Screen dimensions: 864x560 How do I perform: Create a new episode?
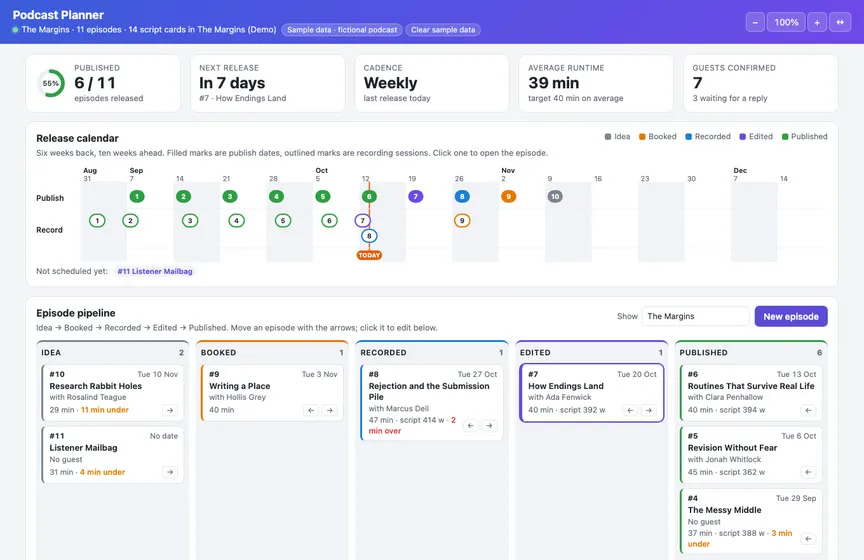pos(791,316)
